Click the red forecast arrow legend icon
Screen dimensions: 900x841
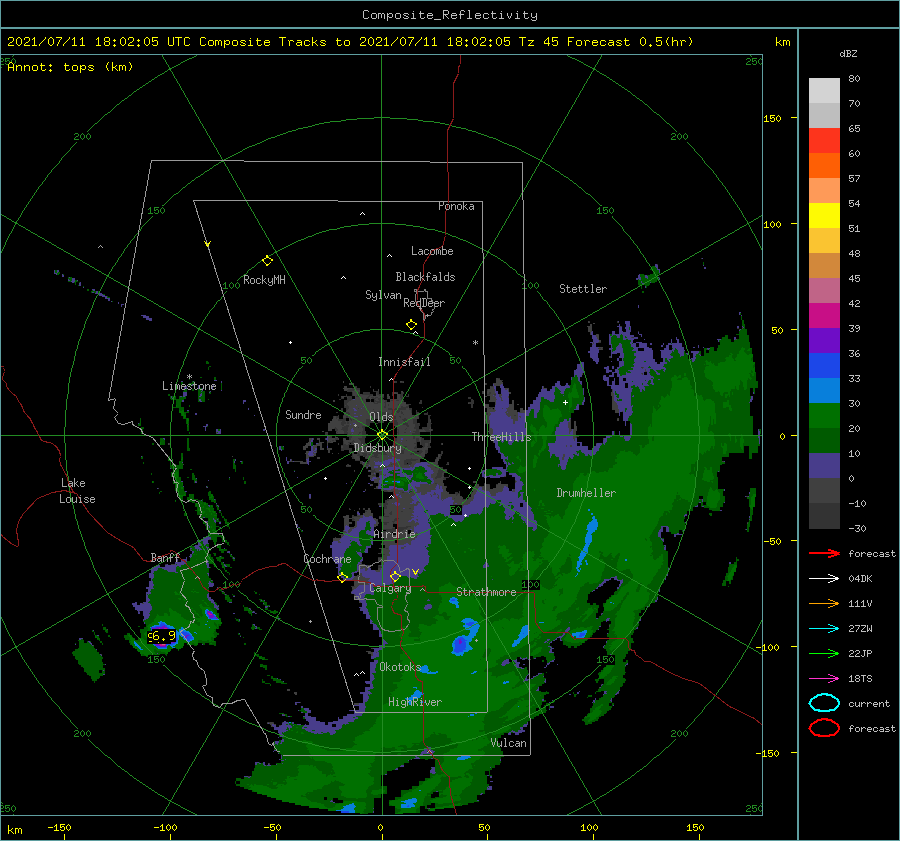point(824,553)
